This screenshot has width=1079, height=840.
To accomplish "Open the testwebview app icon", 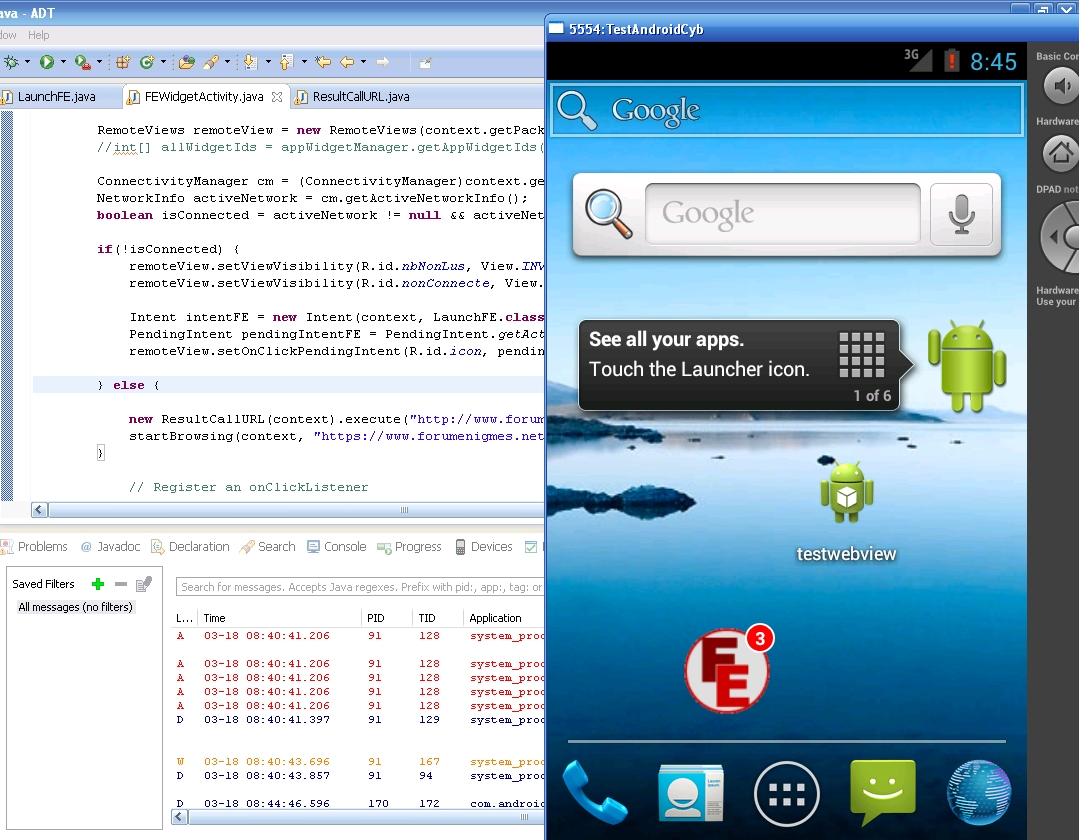I will coord(846,510).
